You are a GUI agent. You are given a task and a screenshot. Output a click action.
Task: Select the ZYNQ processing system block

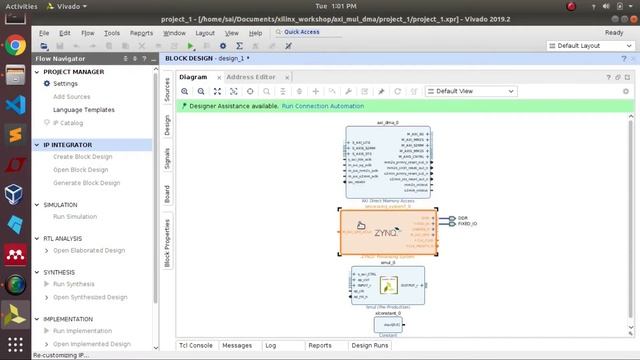[x=388, y=232]
